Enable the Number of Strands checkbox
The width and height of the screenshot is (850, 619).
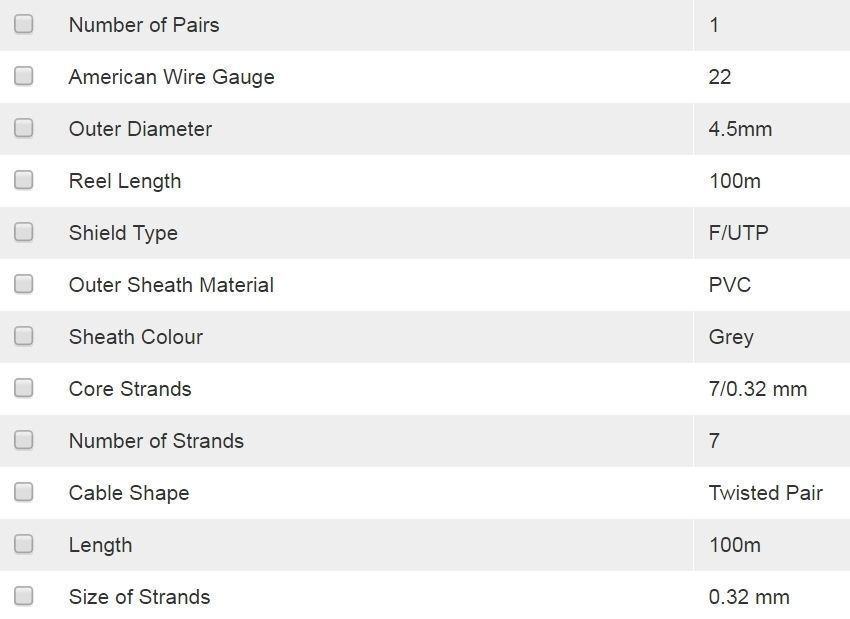point(24,440)
